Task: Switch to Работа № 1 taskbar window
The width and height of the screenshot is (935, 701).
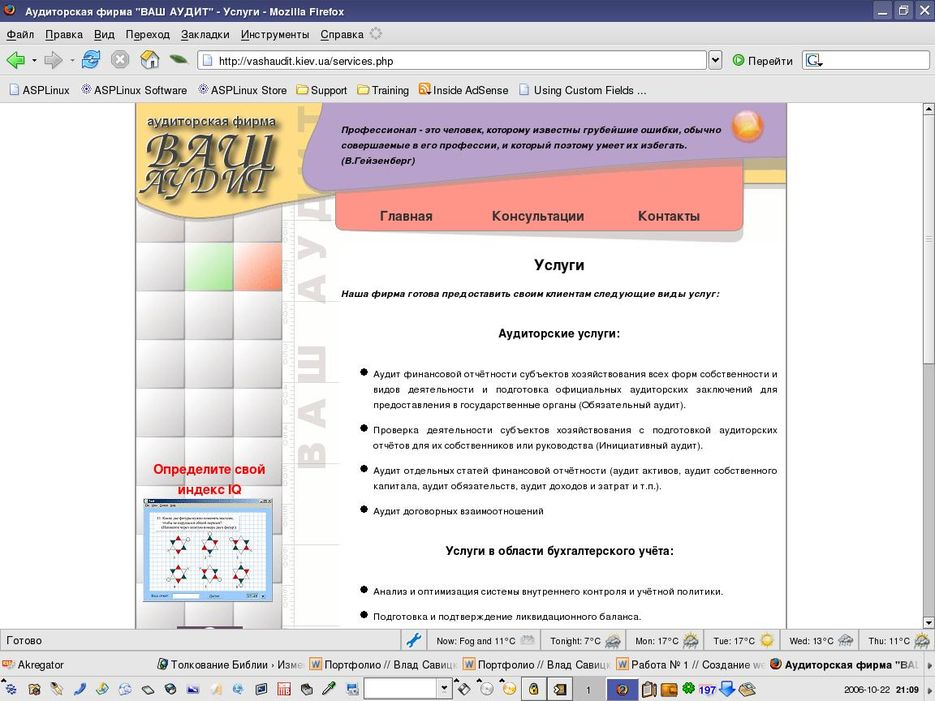Action: [690, 664]
